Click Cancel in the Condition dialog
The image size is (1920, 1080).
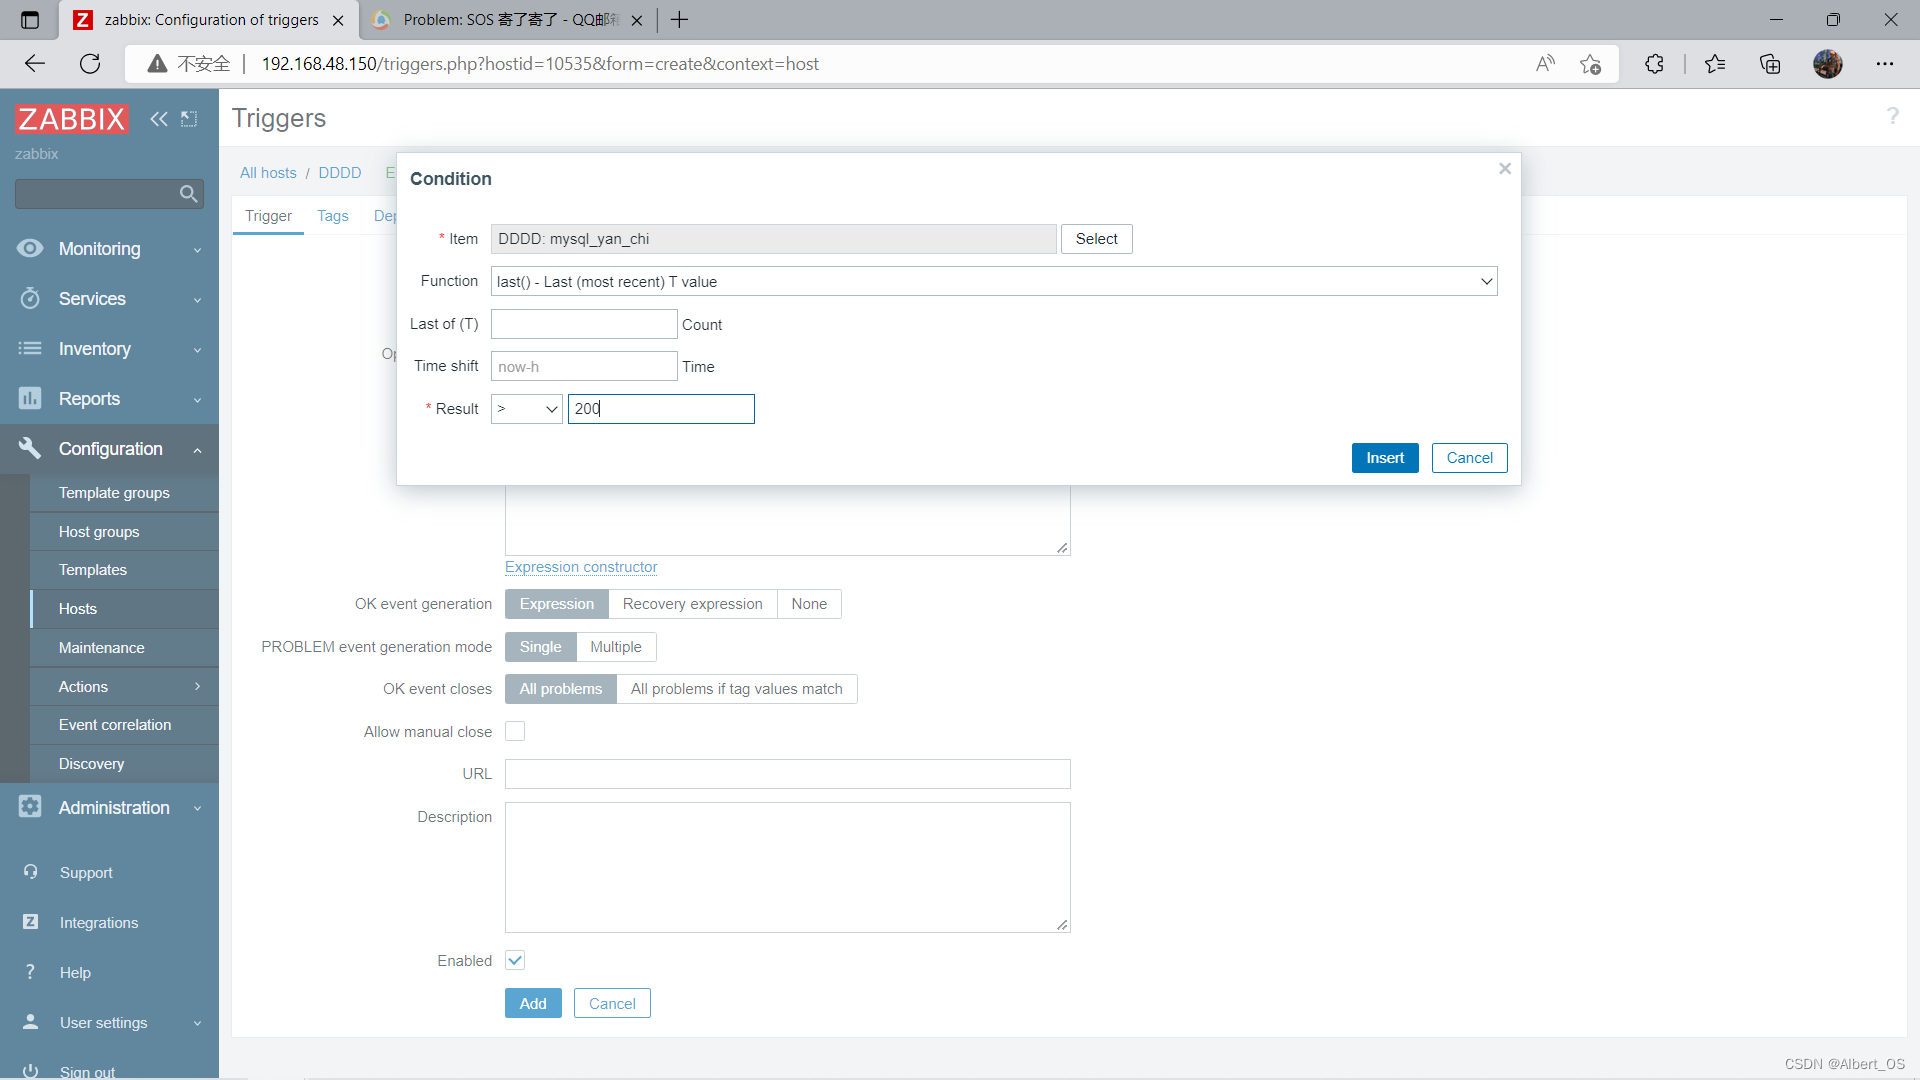[x=1469, y=458]
